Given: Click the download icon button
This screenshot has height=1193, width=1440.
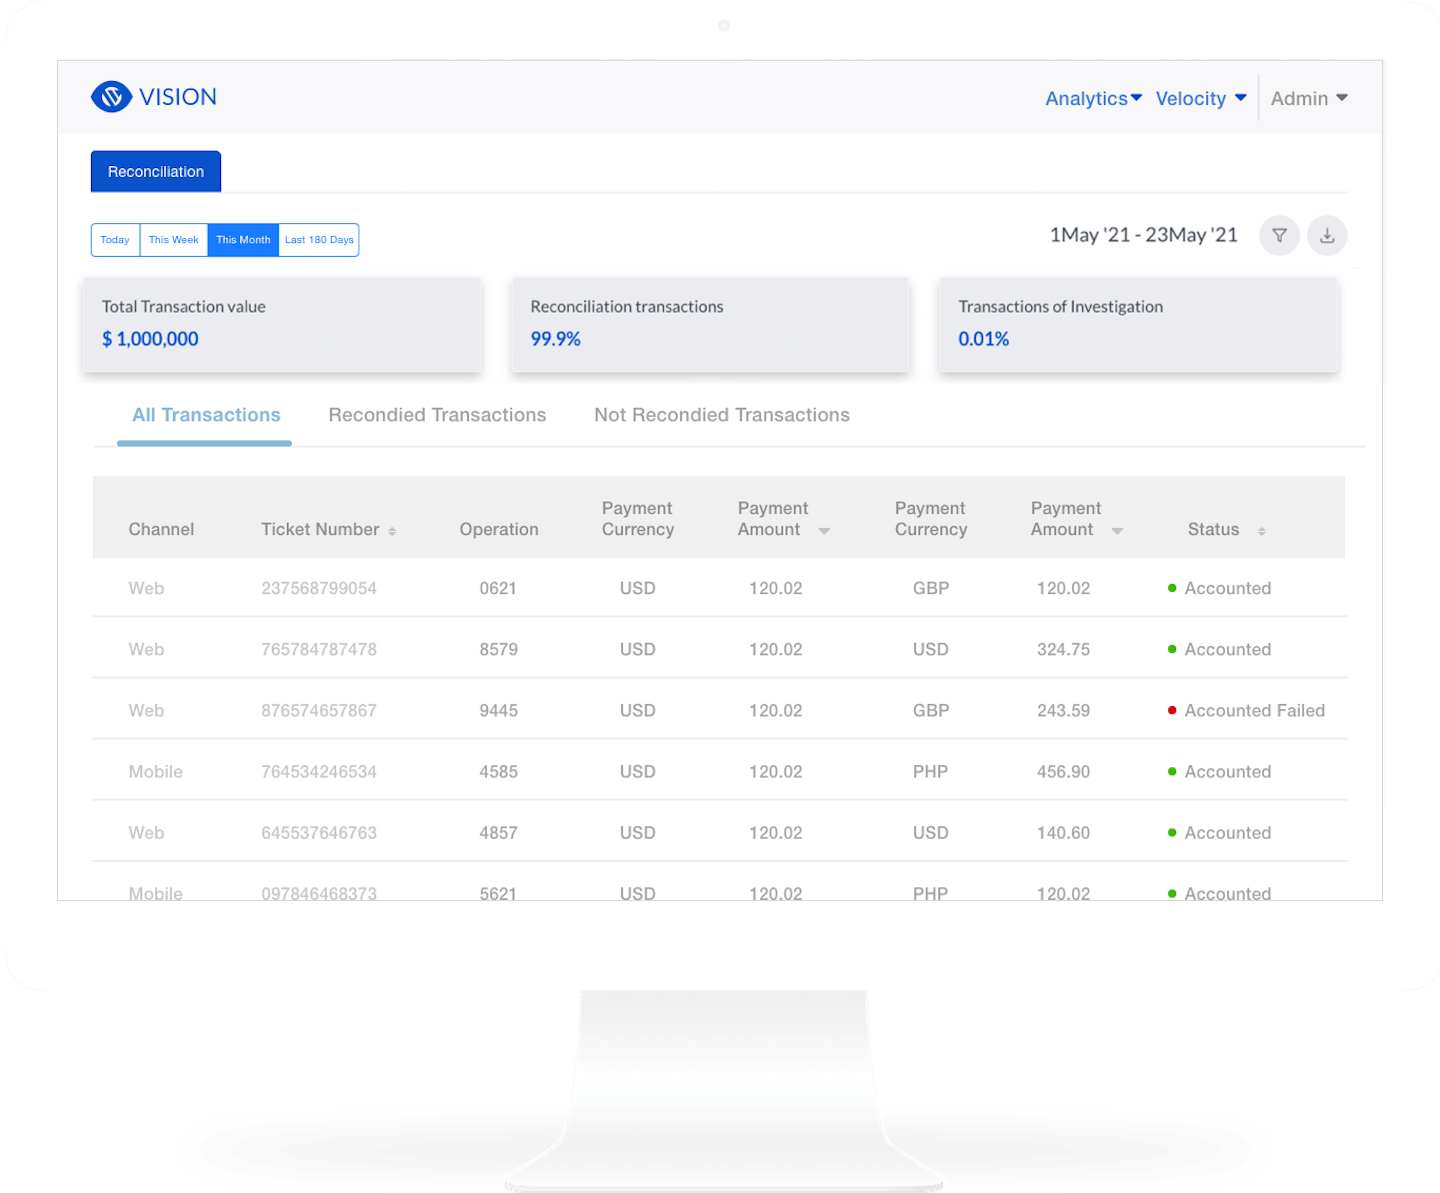Looking at the screenshot, I should pos(1327,236).
